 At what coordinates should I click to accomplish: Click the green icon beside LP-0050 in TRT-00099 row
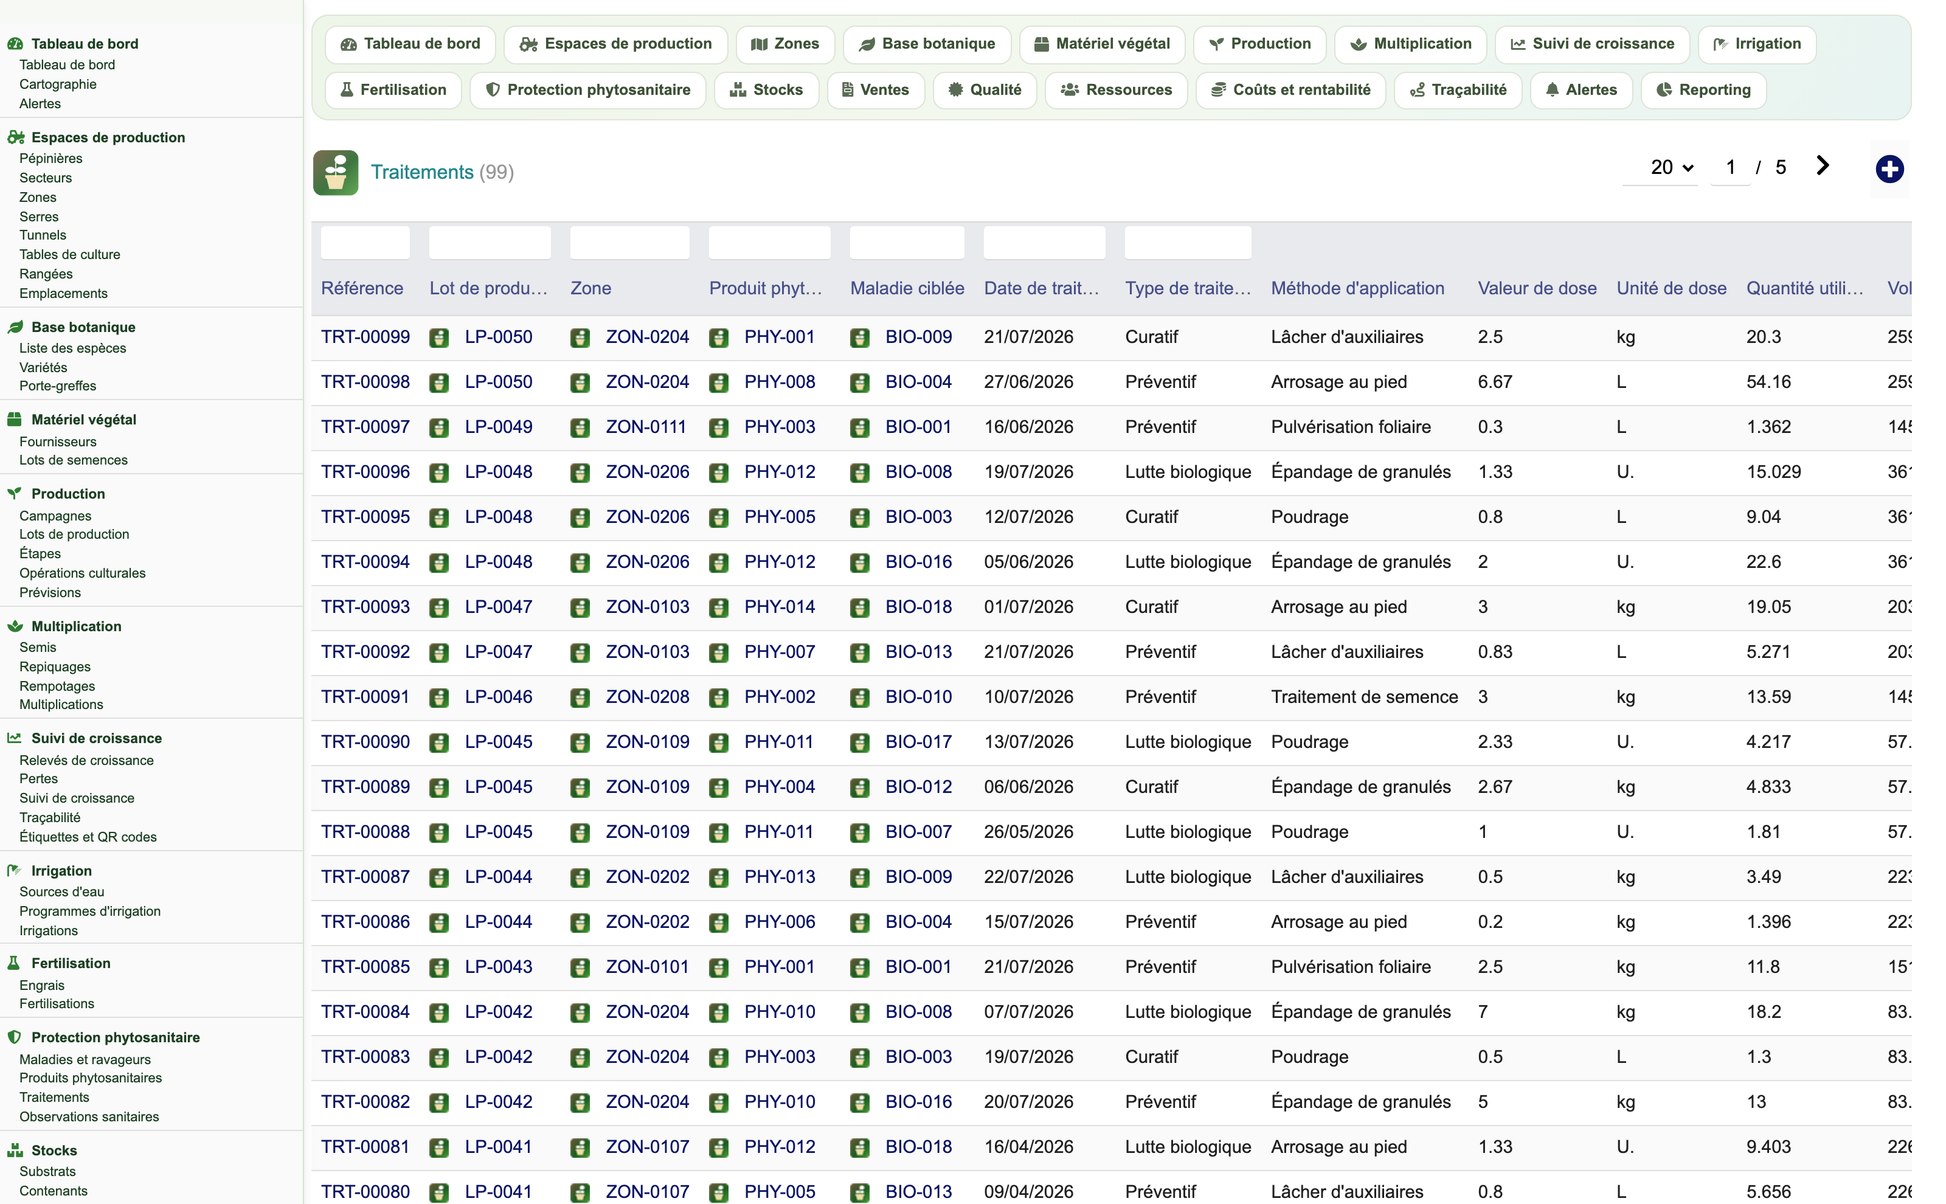click(x=439, y=338)
